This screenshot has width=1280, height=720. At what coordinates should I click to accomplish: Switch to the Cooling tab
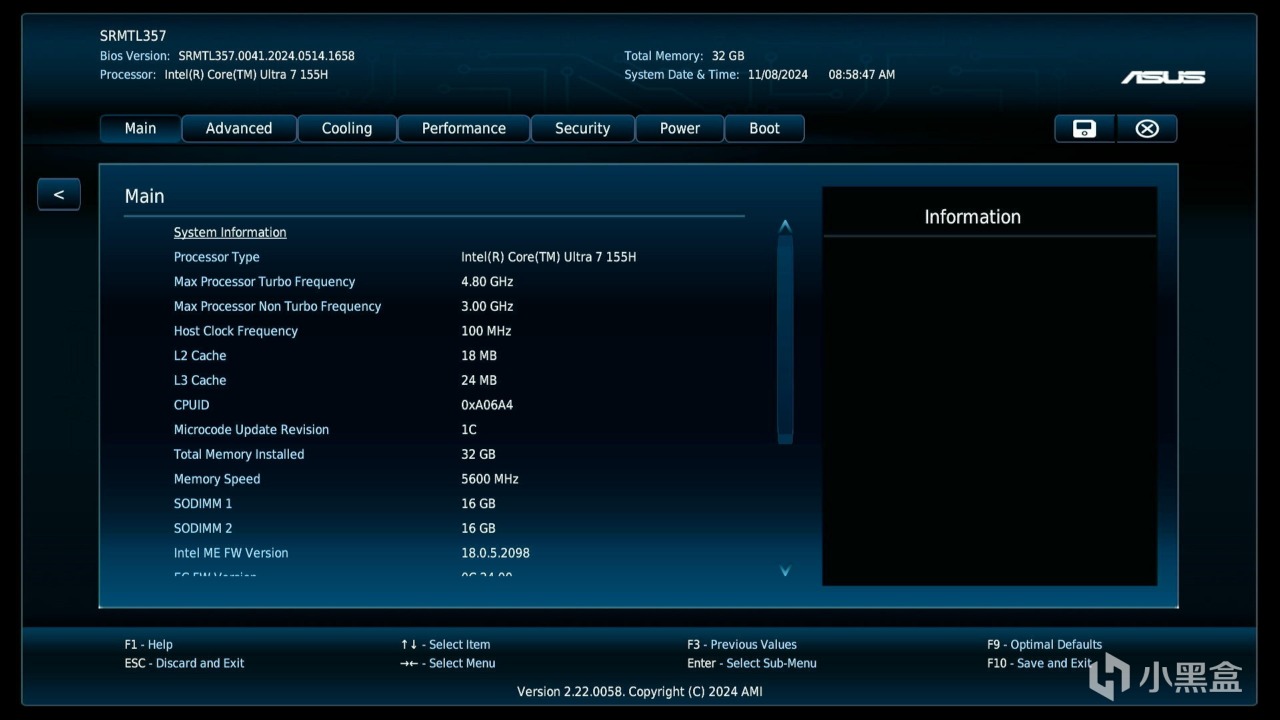tap(347, 128)
